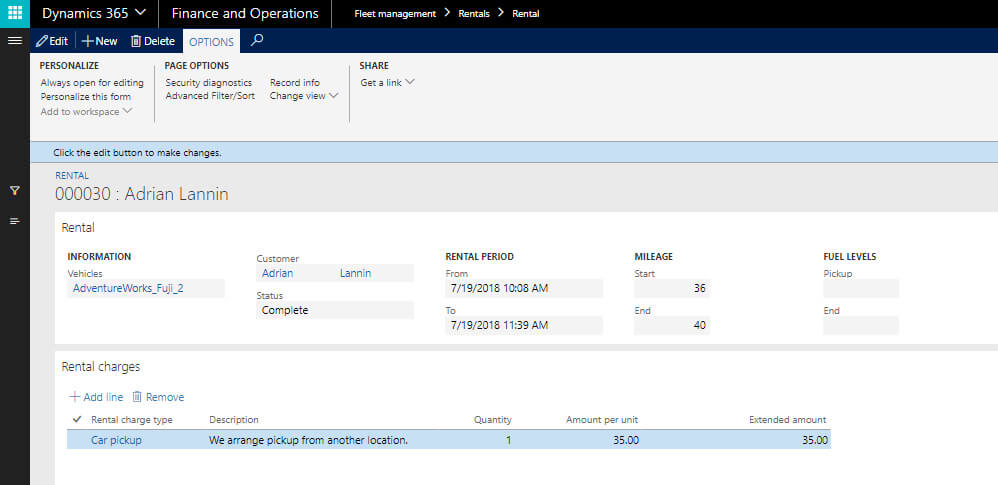Expand the hamburger navigation pane
Screen dimensions: 998x485
click(15, 41)
